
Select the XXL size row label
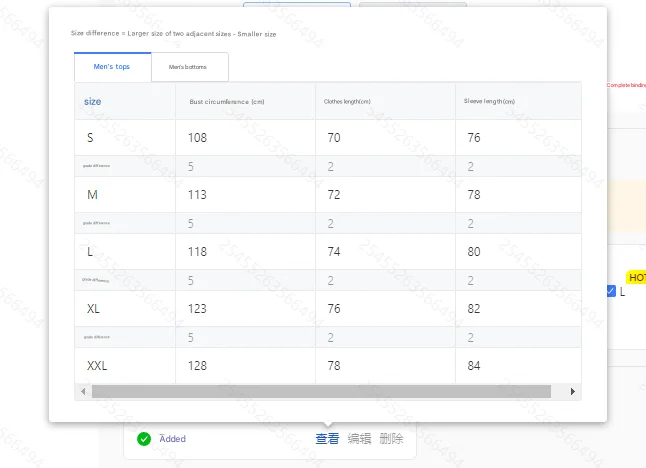(x=97, y=366)
